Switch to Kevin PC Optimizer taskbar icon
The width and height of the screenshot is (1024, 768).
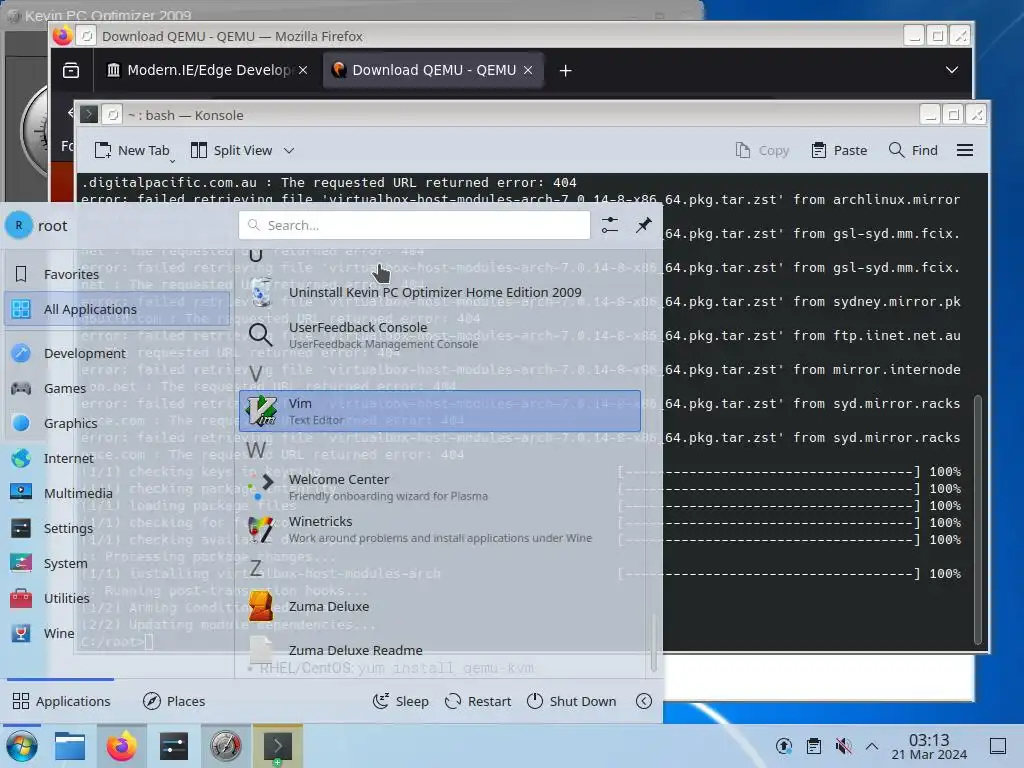point(225,746)
